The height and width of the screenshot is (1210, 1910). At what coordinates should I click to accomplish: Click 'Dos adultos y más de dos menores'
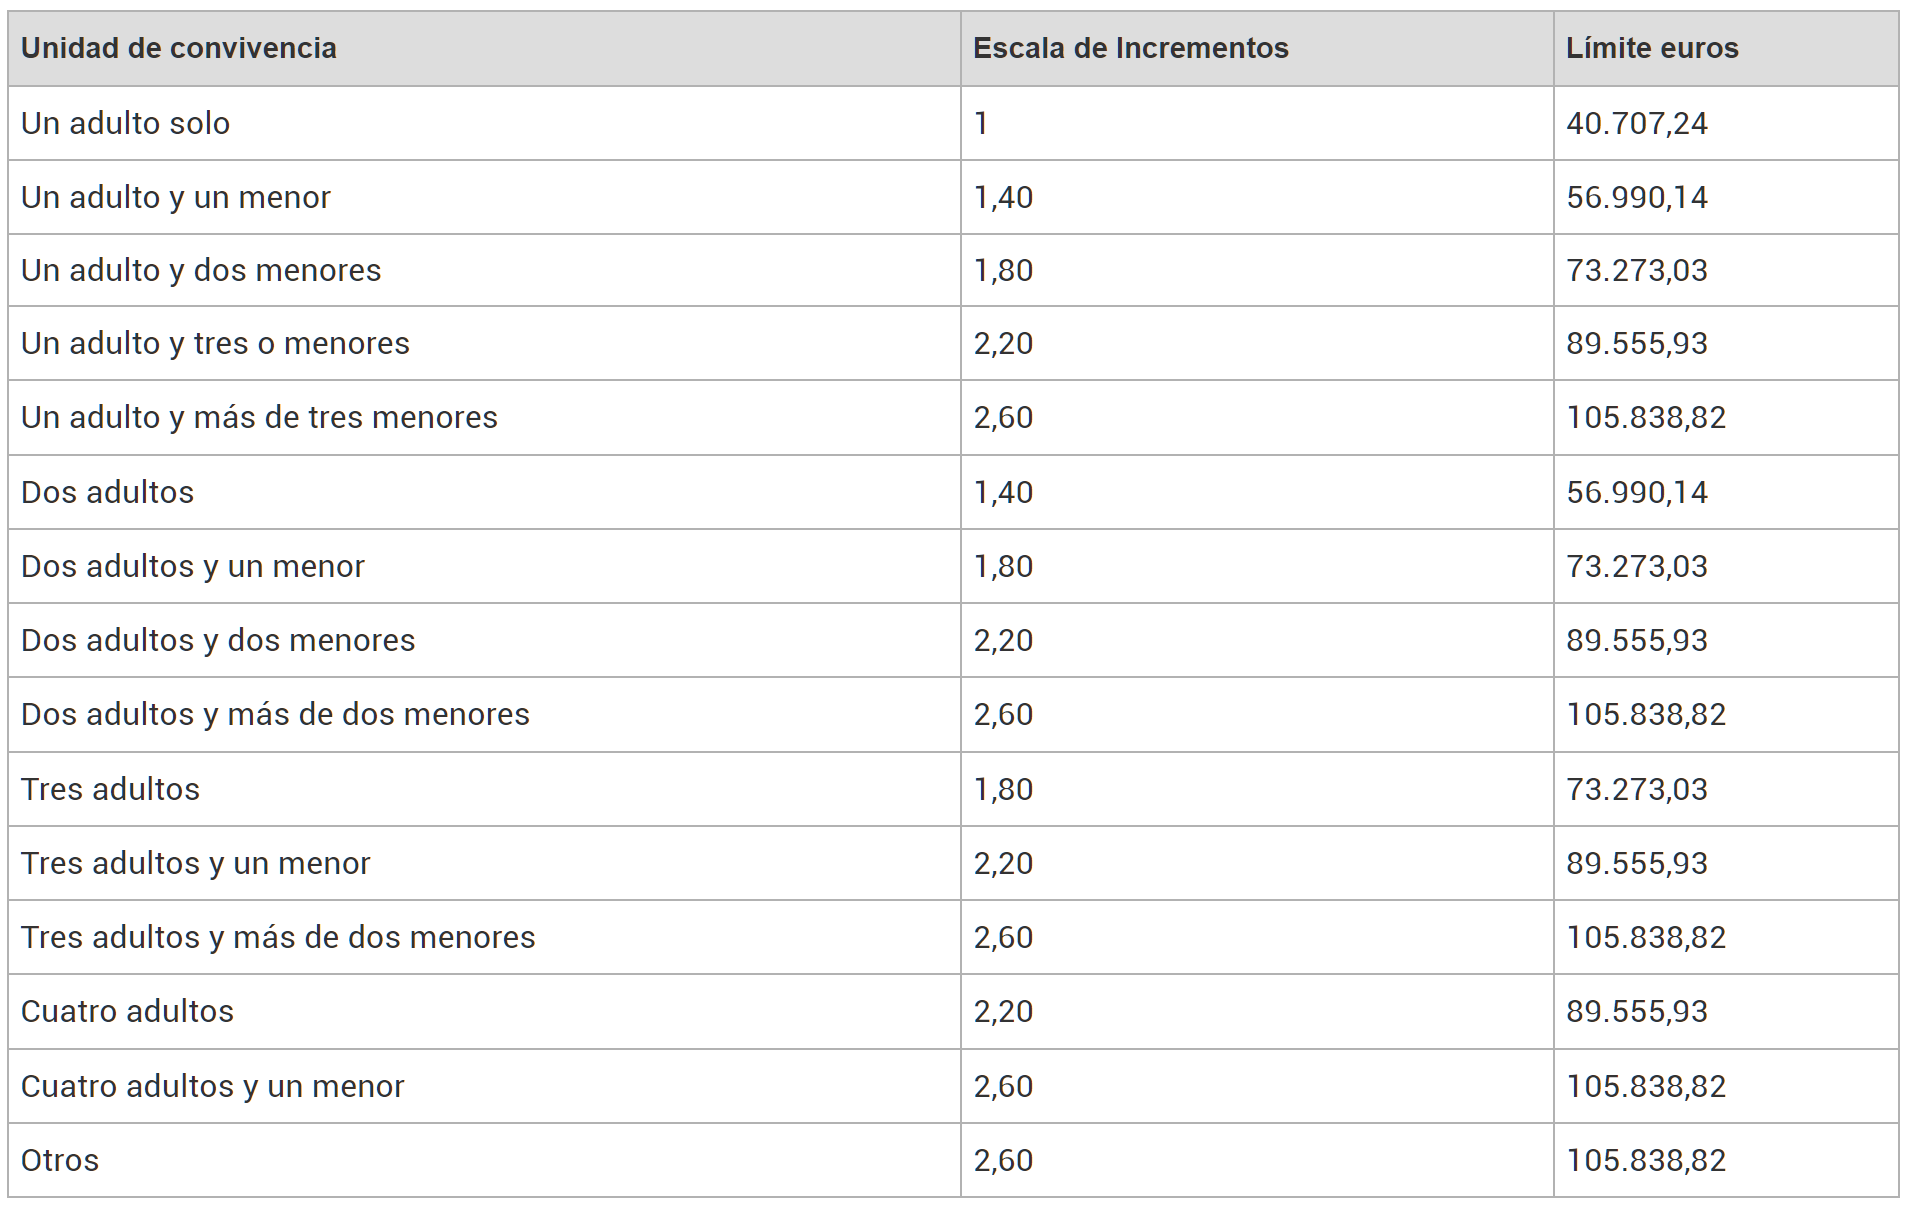pyautogui.click(x=275, y=714)
